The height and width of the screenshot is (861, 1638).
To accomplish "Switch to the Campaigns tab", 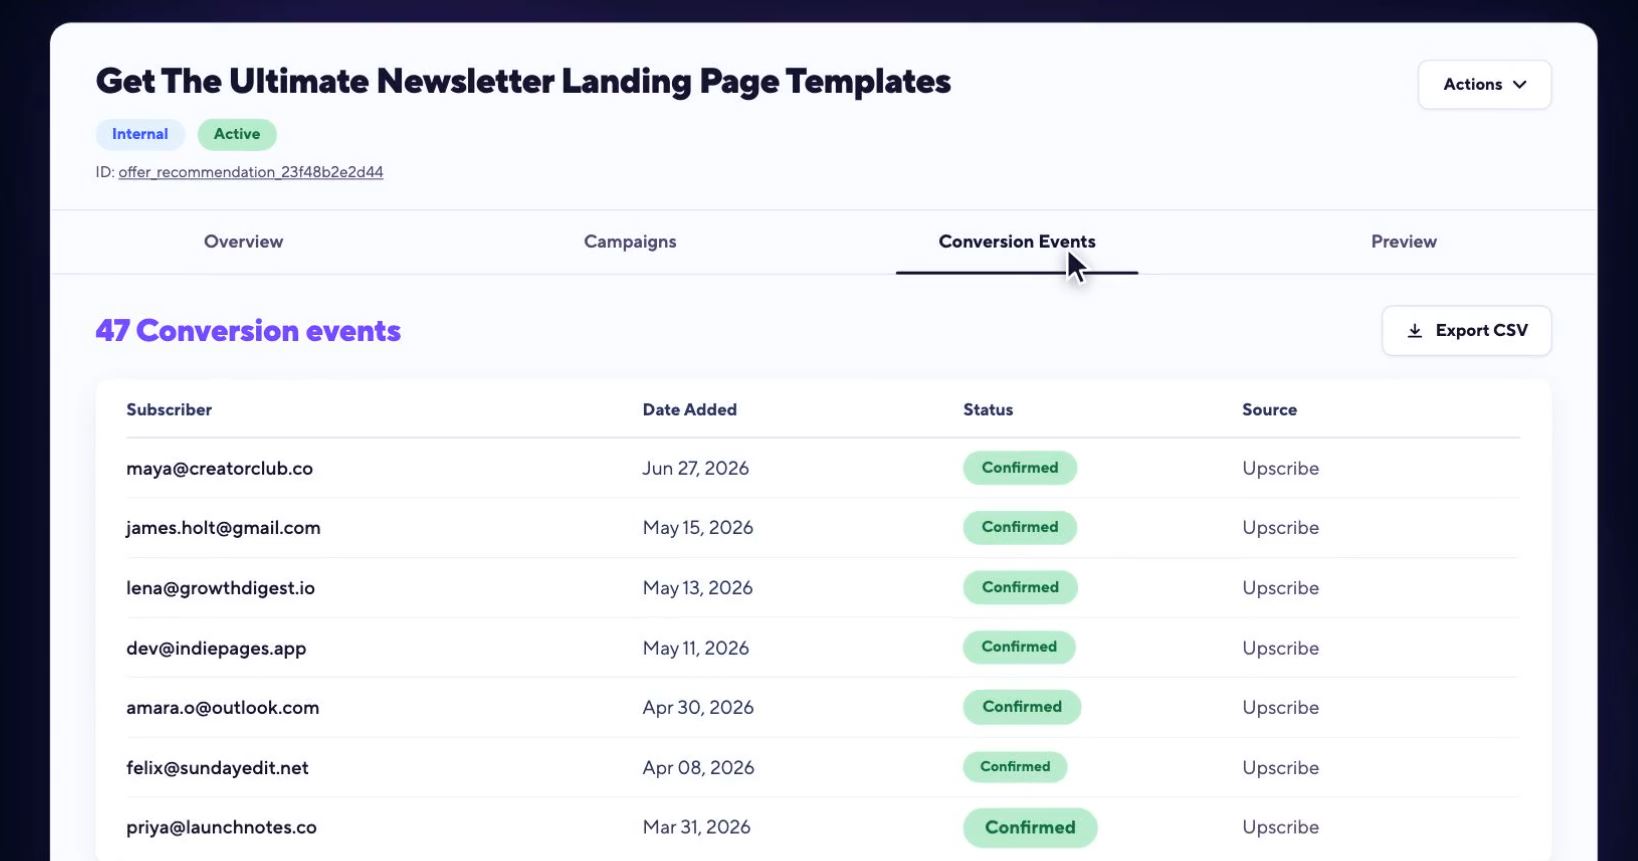I will (x=630, y=242).
